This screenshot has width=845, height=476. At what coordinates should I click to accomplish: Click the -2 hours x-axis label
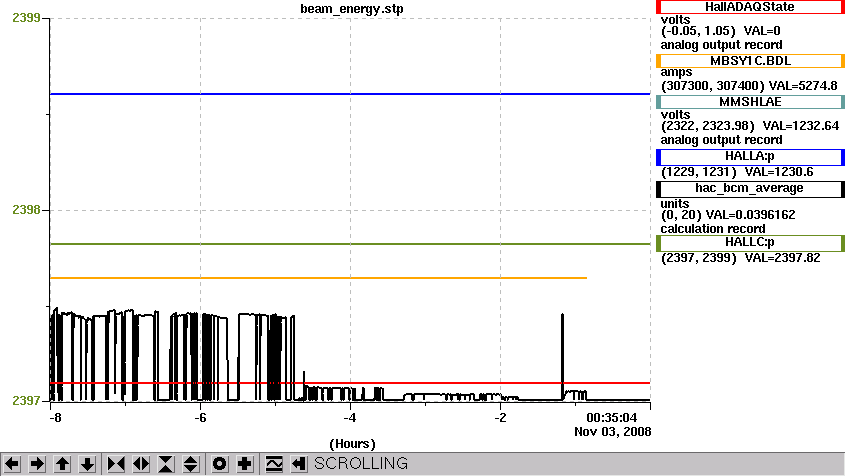click(501, 418)
